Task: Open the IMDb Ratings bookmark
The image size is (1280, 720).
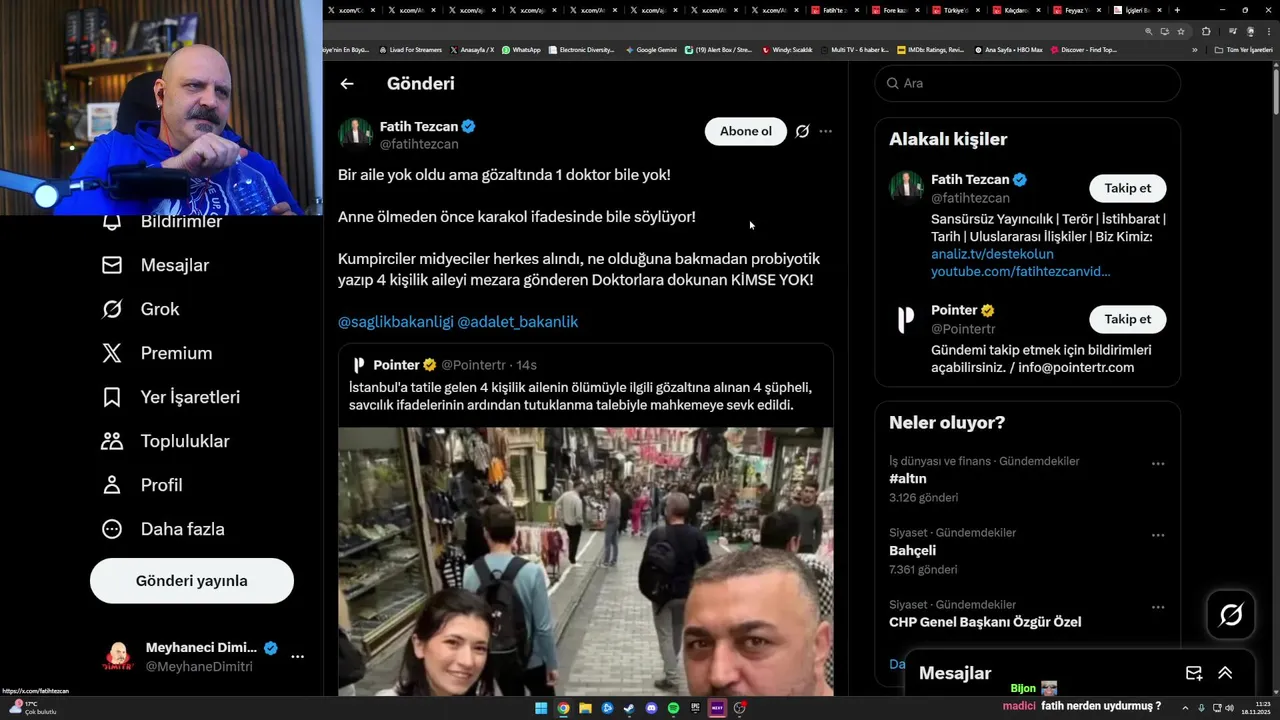Action: click(930, 49)
